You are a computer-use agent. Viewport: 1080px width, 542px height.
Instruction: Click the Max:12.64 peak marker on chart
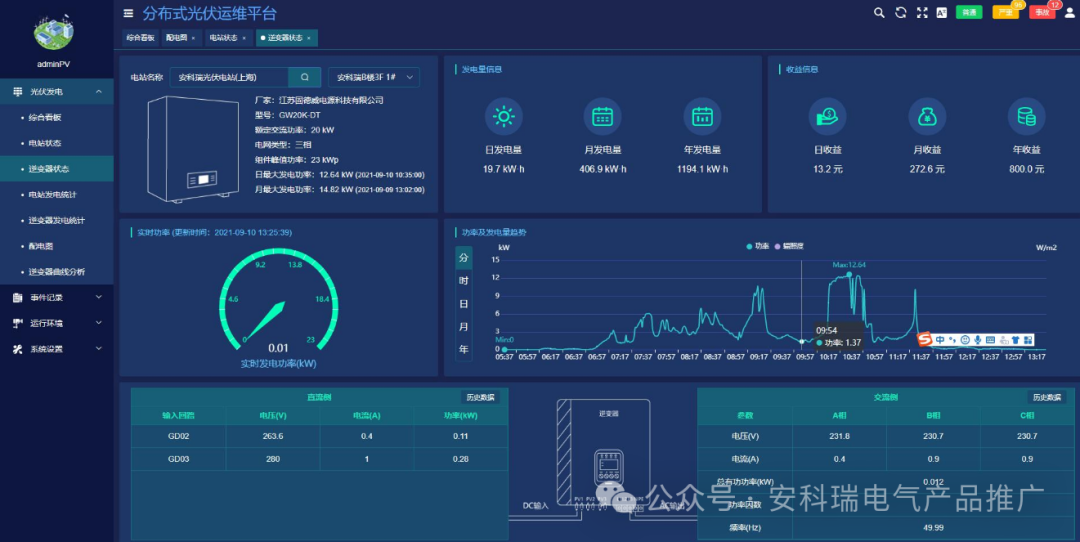pyautogui.click(x=849, y=274)
